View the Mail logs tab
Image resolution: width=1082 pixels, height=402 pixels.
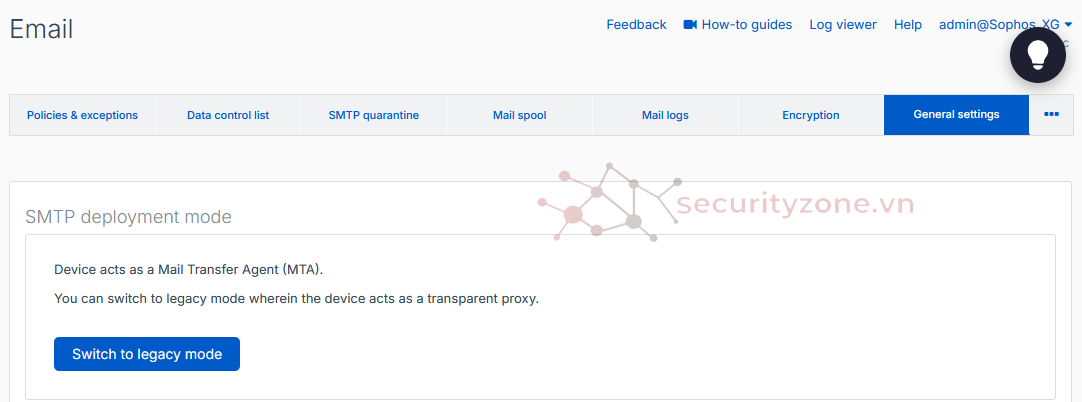(x=665, y=115)
